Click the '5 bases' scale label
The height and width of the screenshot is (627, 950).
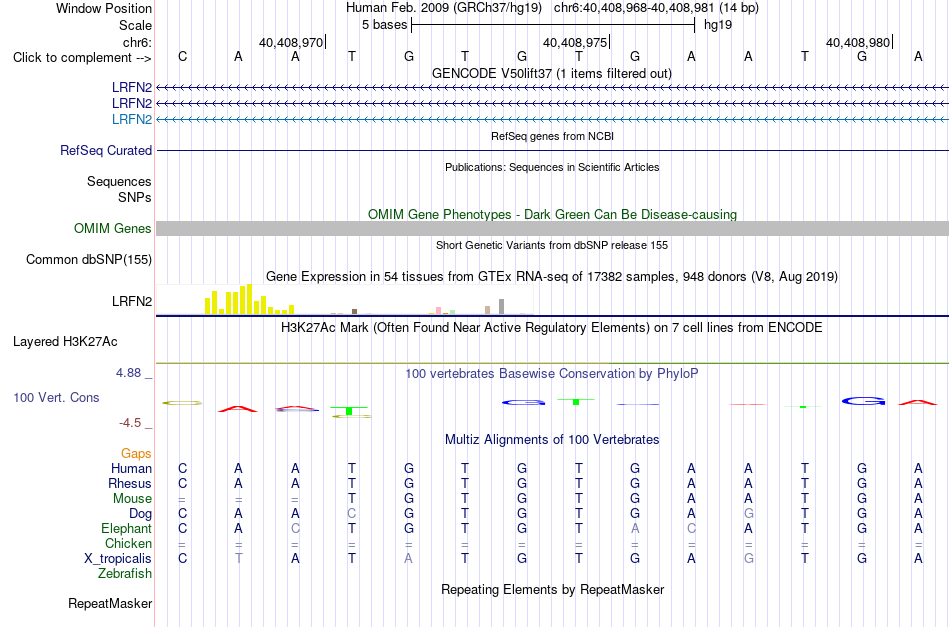[385, 25]
